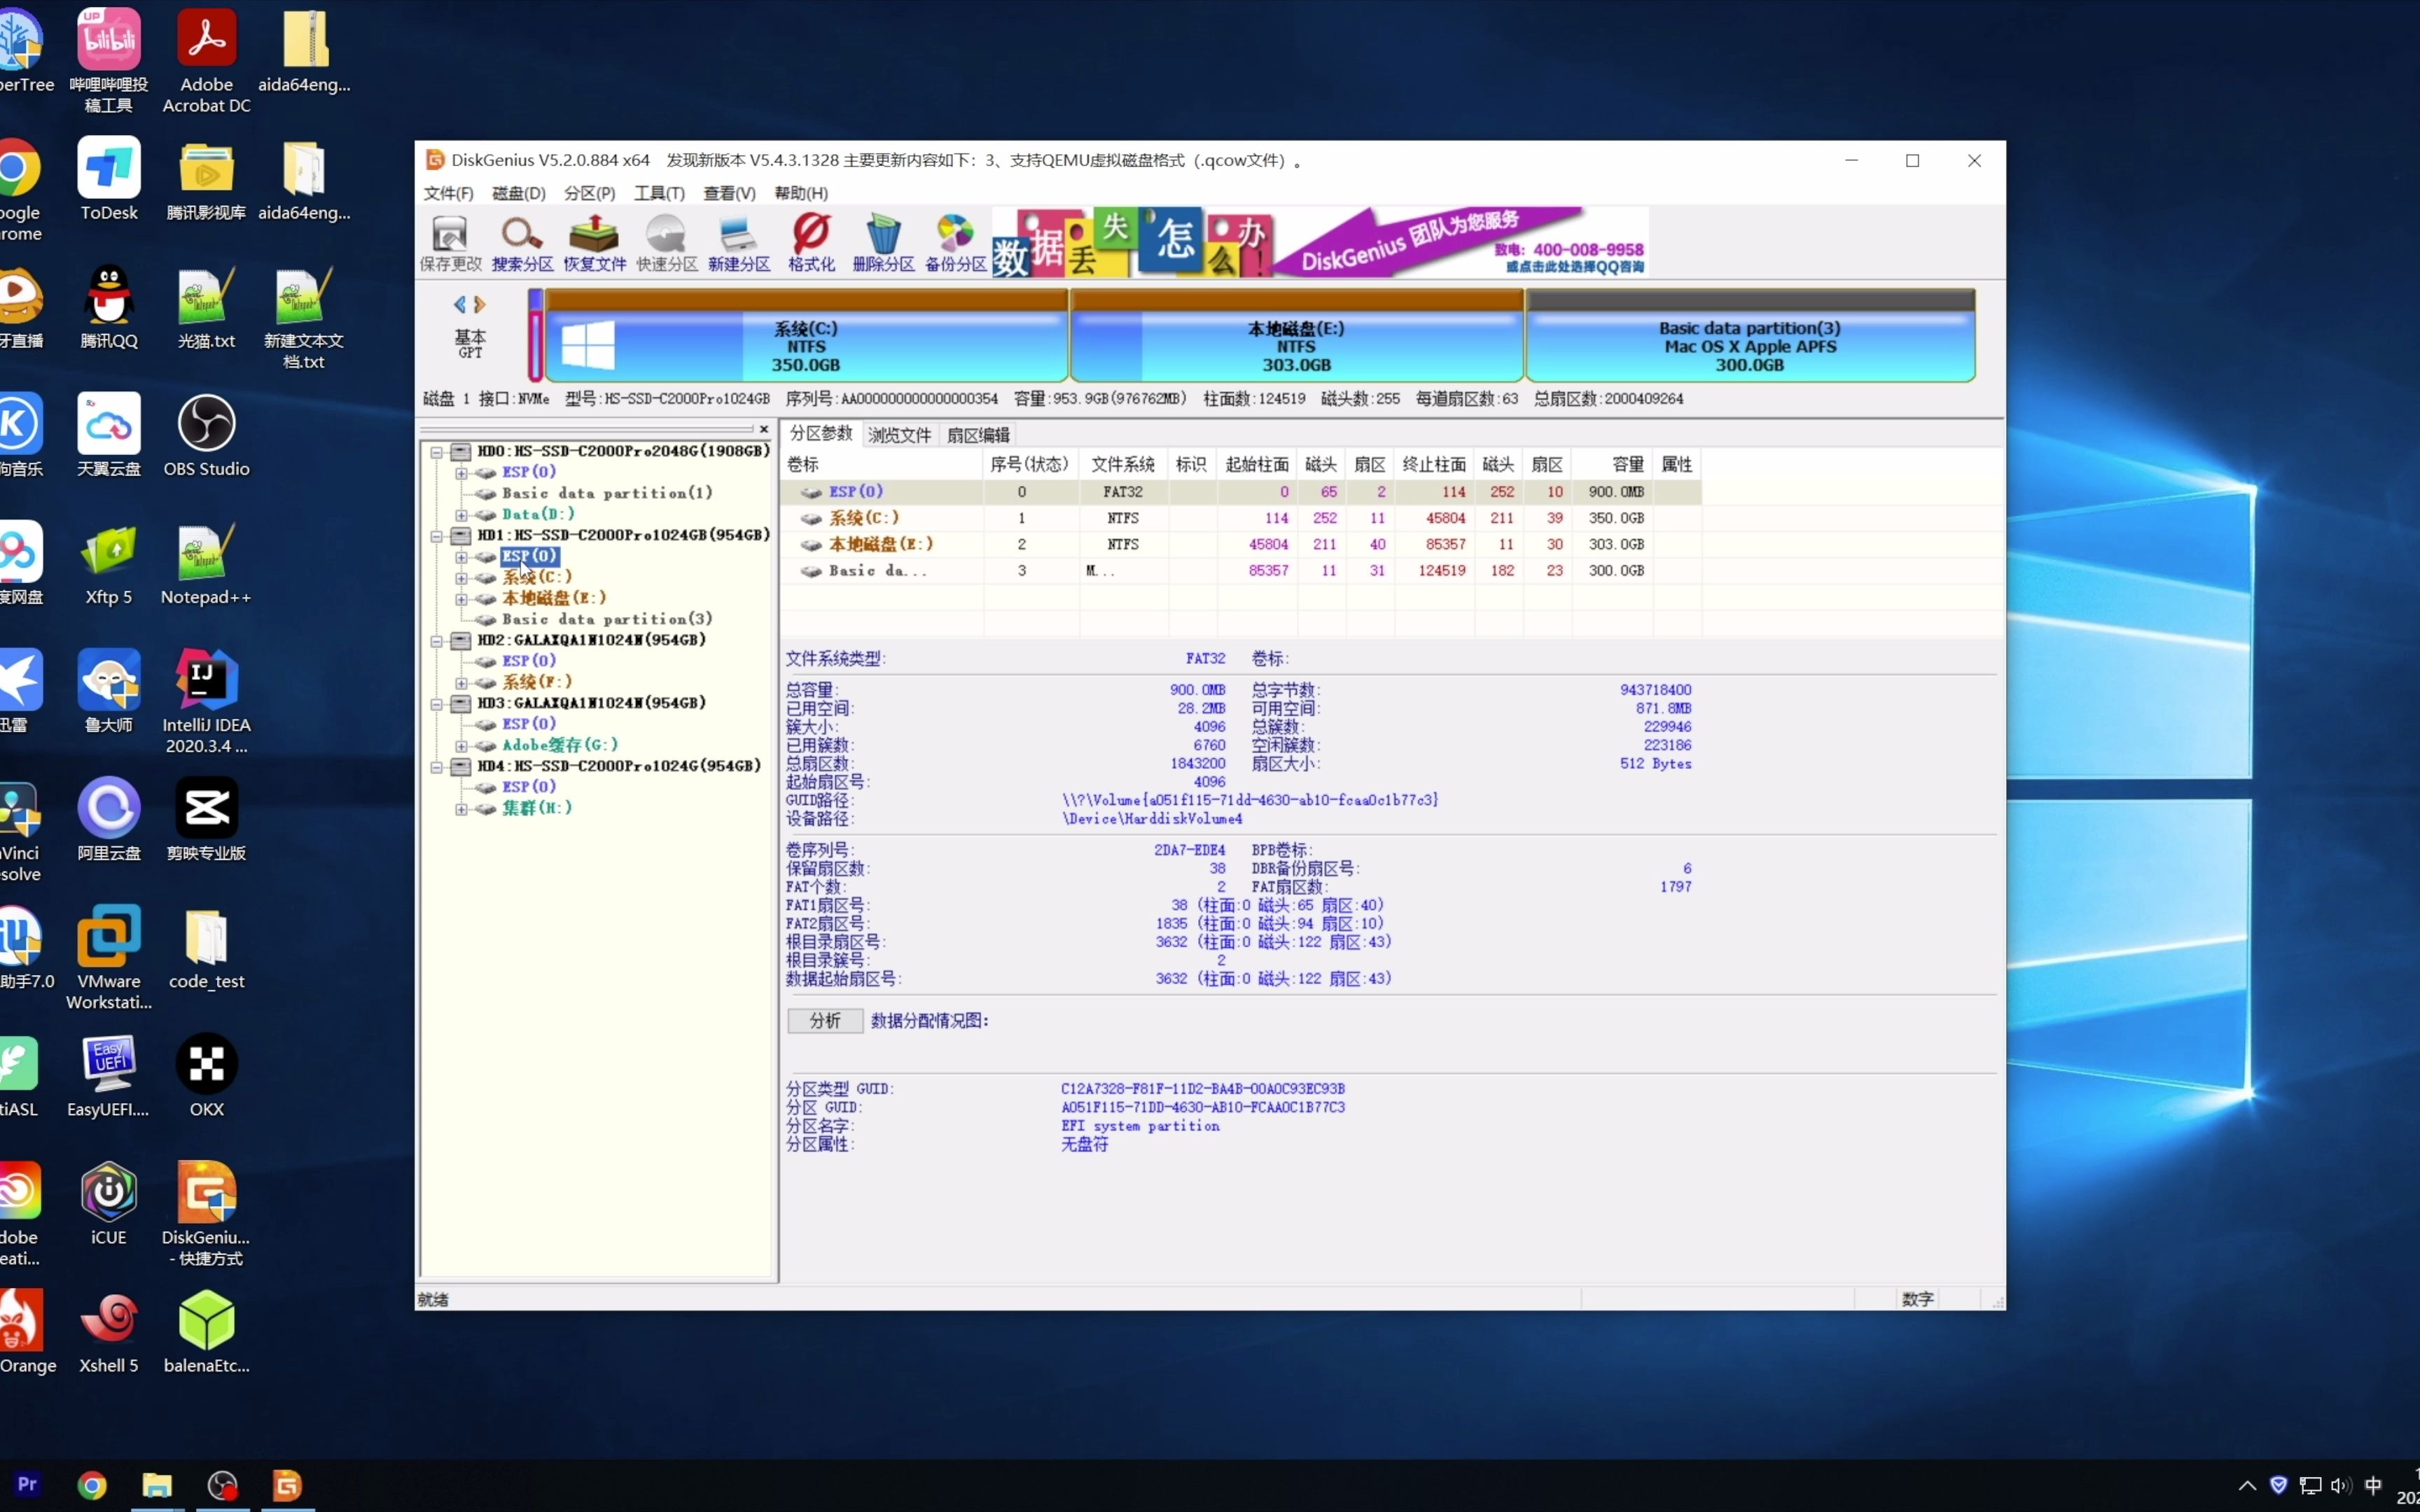Select the 恢复文件 (Recover Files) icon

(594, 240)
